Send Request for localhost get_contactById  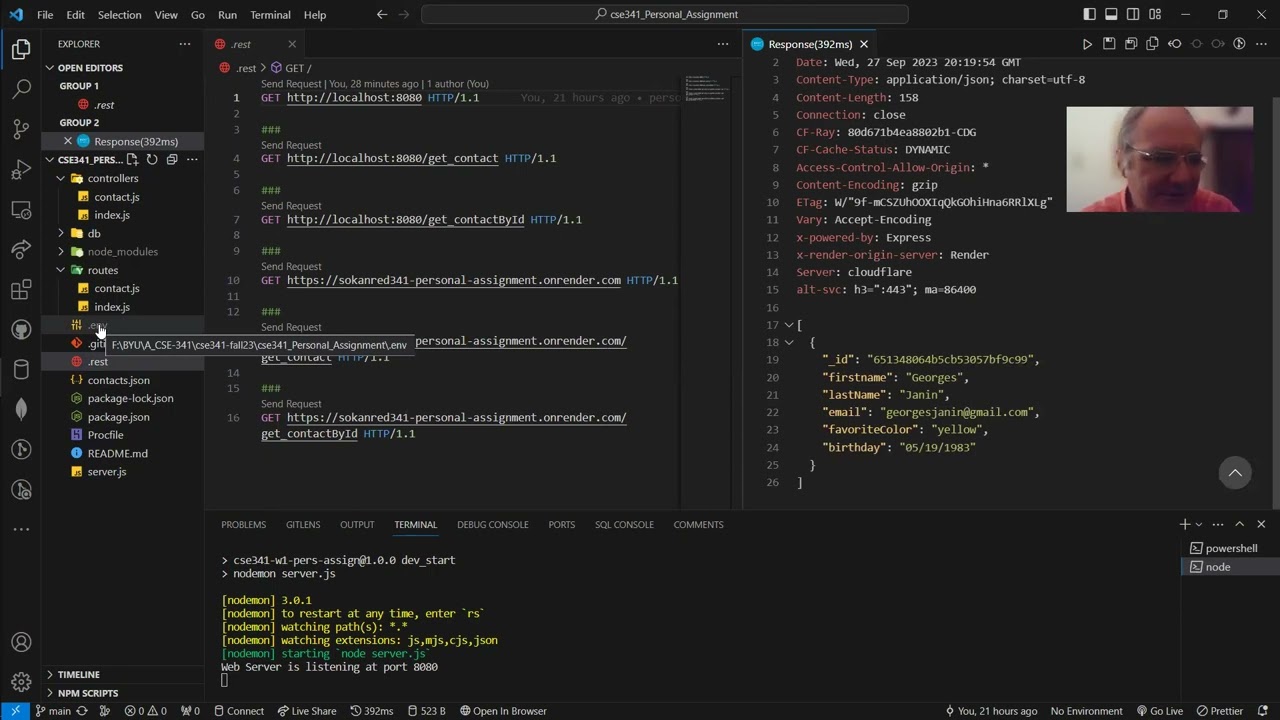pos(291,206)
